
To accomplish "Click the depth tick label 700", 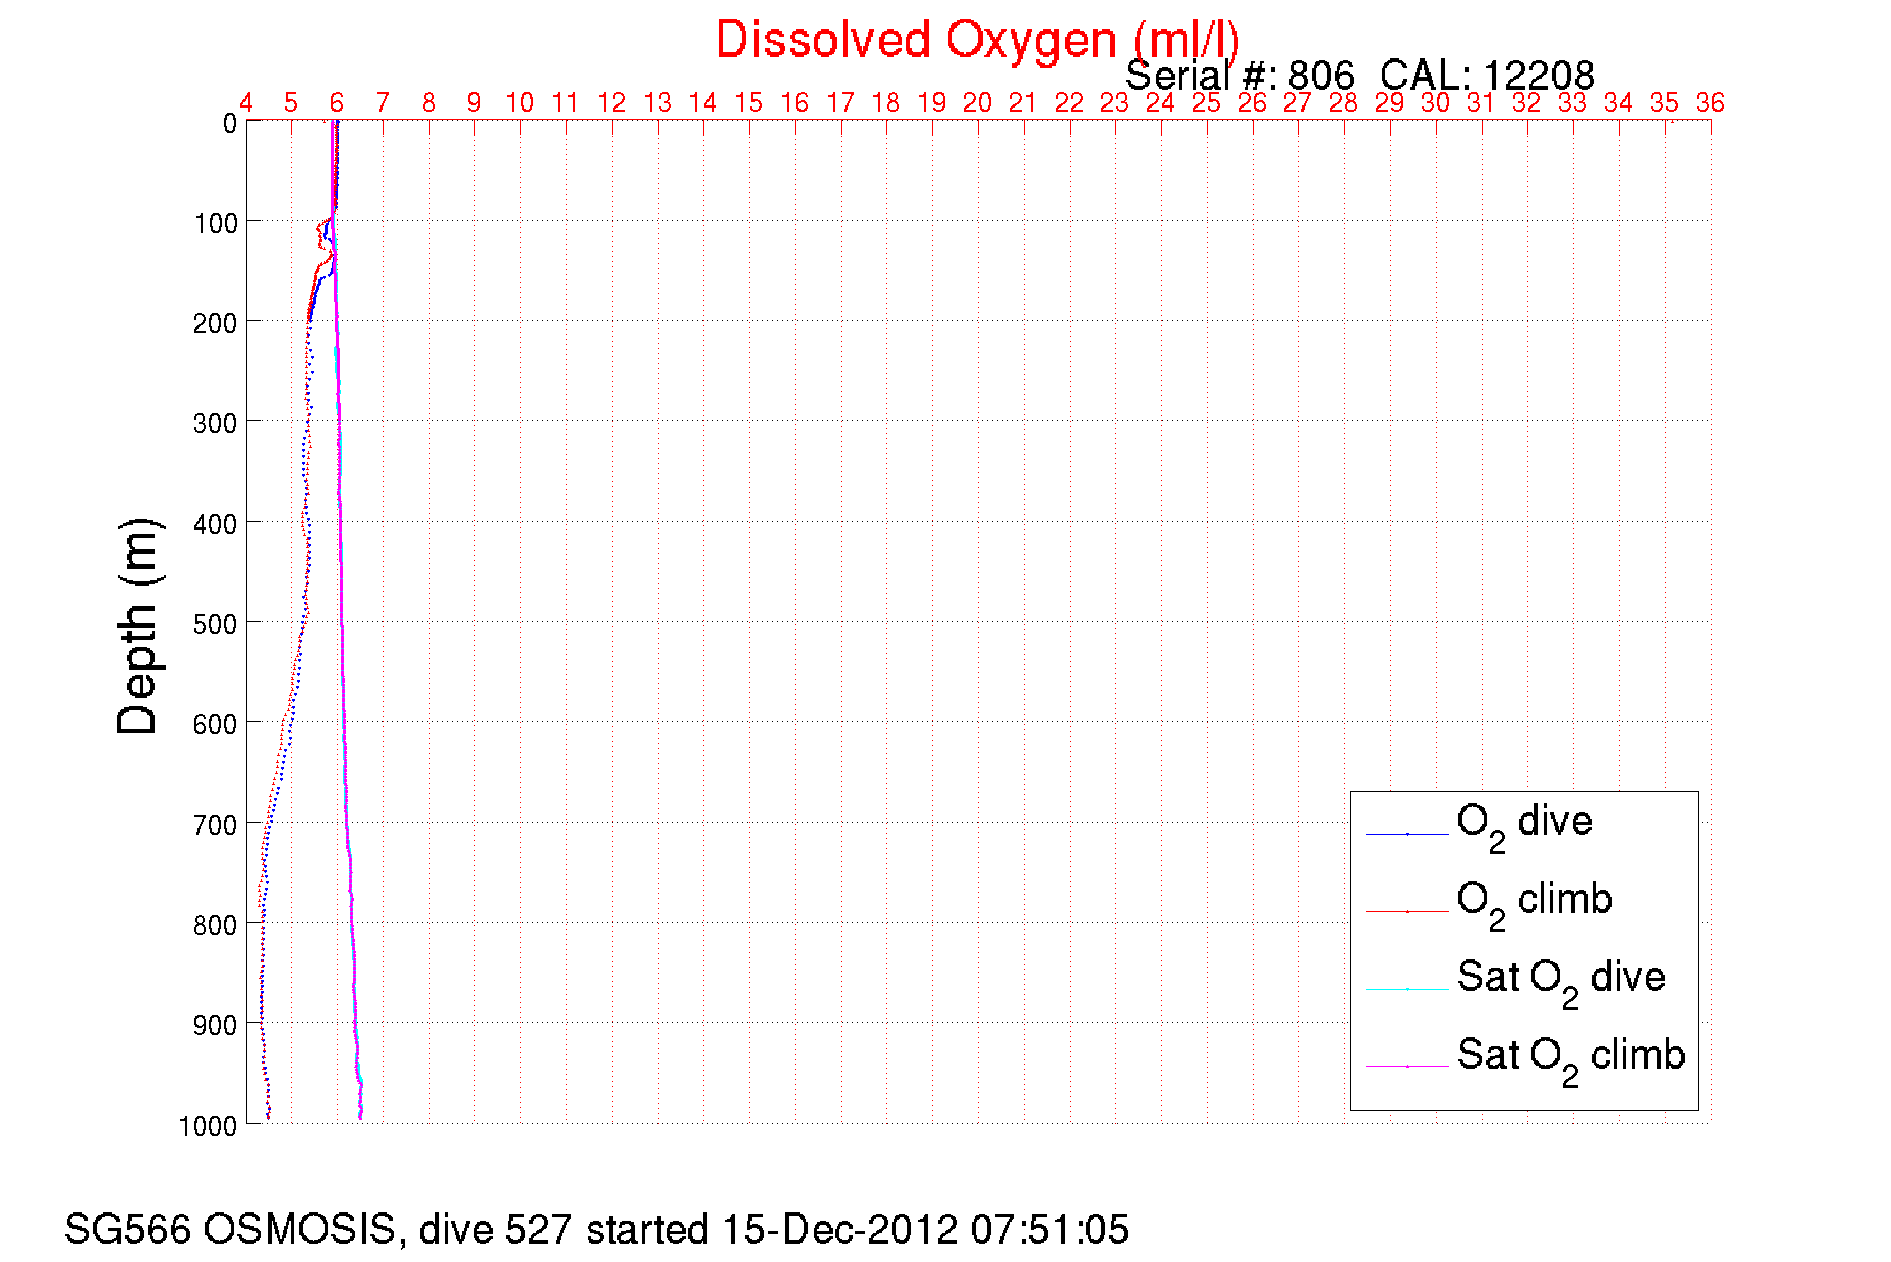I will (216, 825).
